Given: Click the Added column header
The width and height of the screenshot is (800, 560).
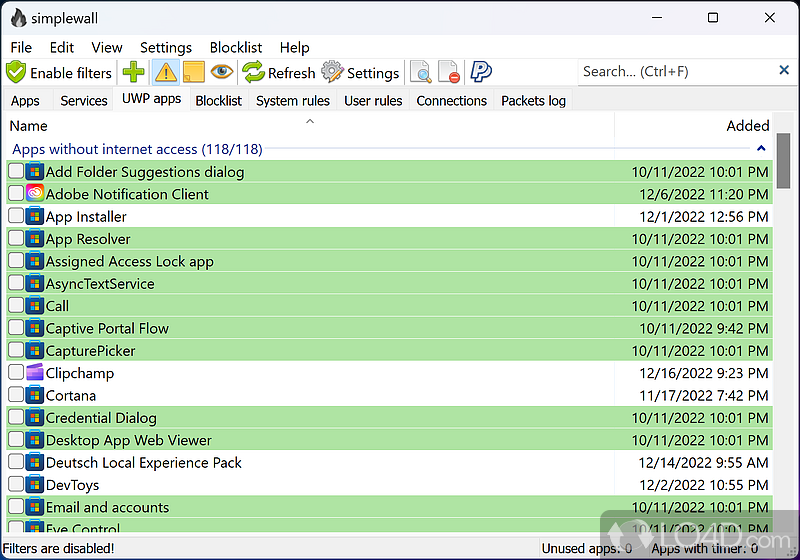Looking at the screenshot, I should [694, 125].
